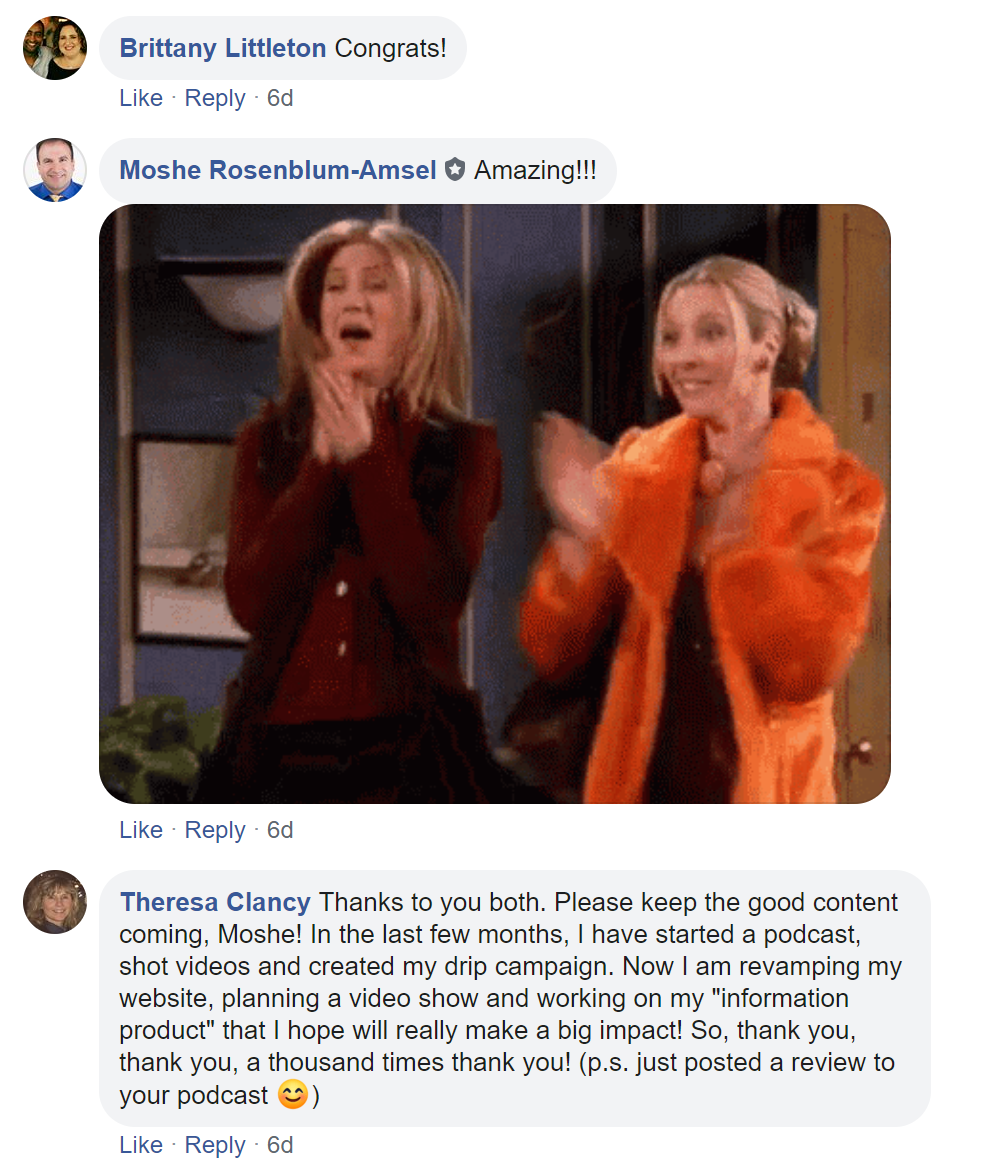Like Brittany Littleton's Congrats comment
992x1170 pixels.
pos(141,98)
